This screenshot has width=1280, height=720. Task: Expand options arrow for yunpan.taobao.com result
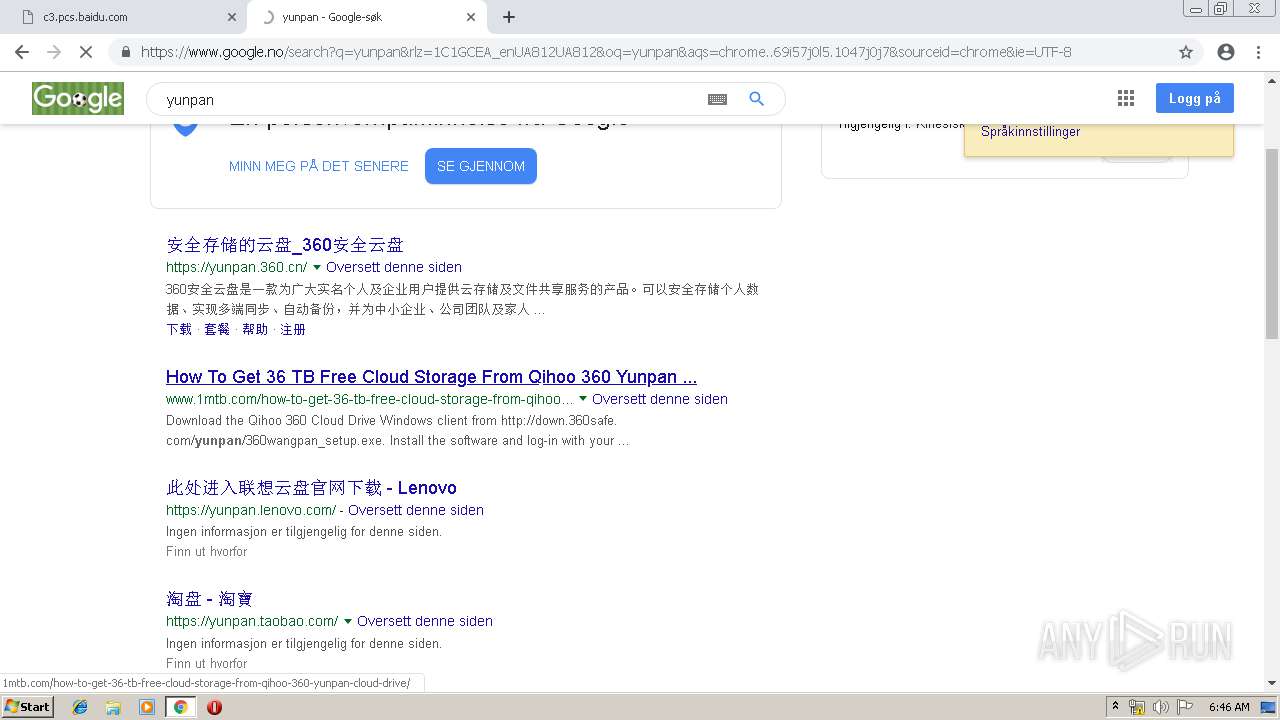tap(348, 621)
